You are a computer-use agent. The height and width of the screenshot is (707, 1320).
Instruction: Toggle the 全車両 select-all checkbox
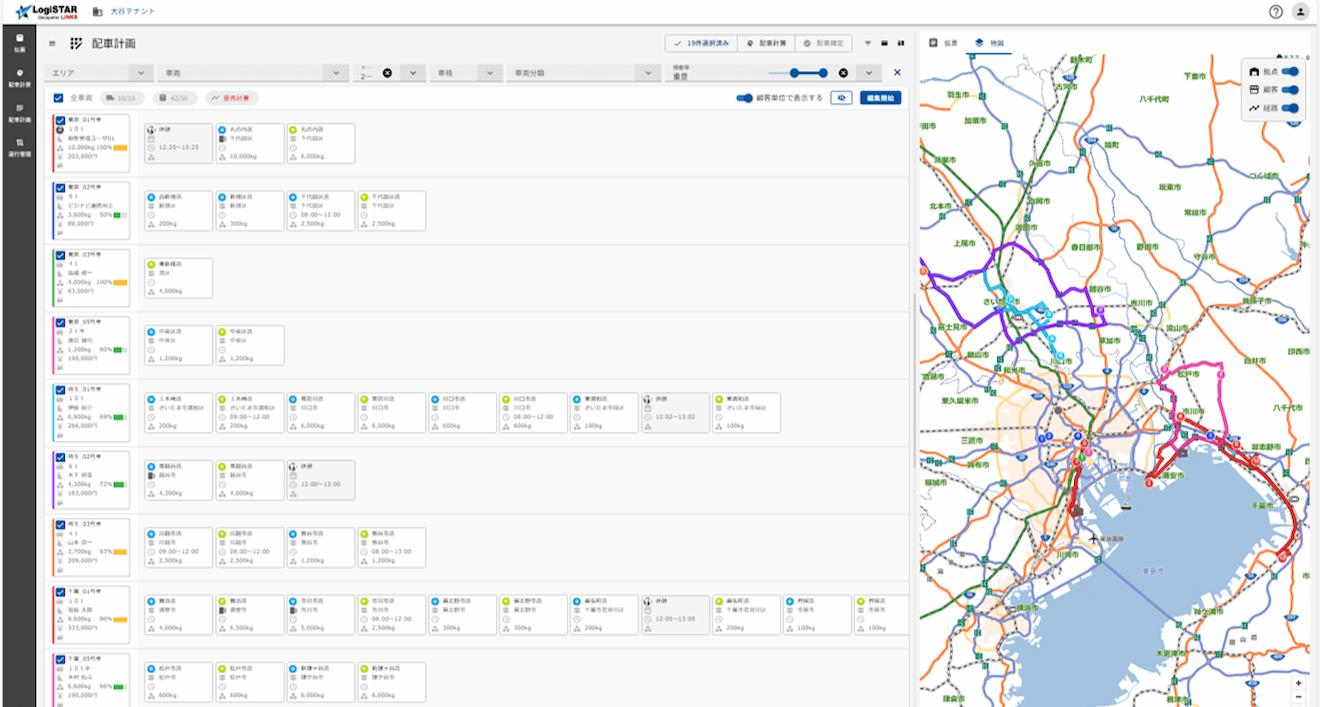(58, 98)
